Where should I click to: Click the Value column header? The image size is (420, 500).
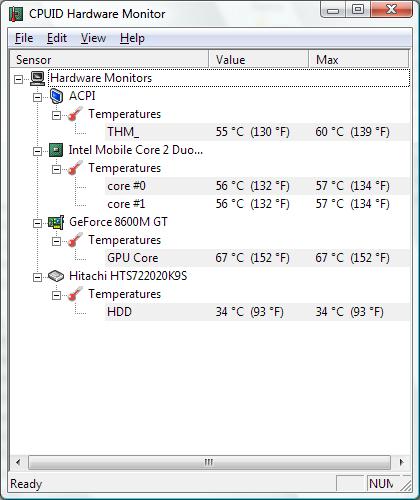[259, 59]
